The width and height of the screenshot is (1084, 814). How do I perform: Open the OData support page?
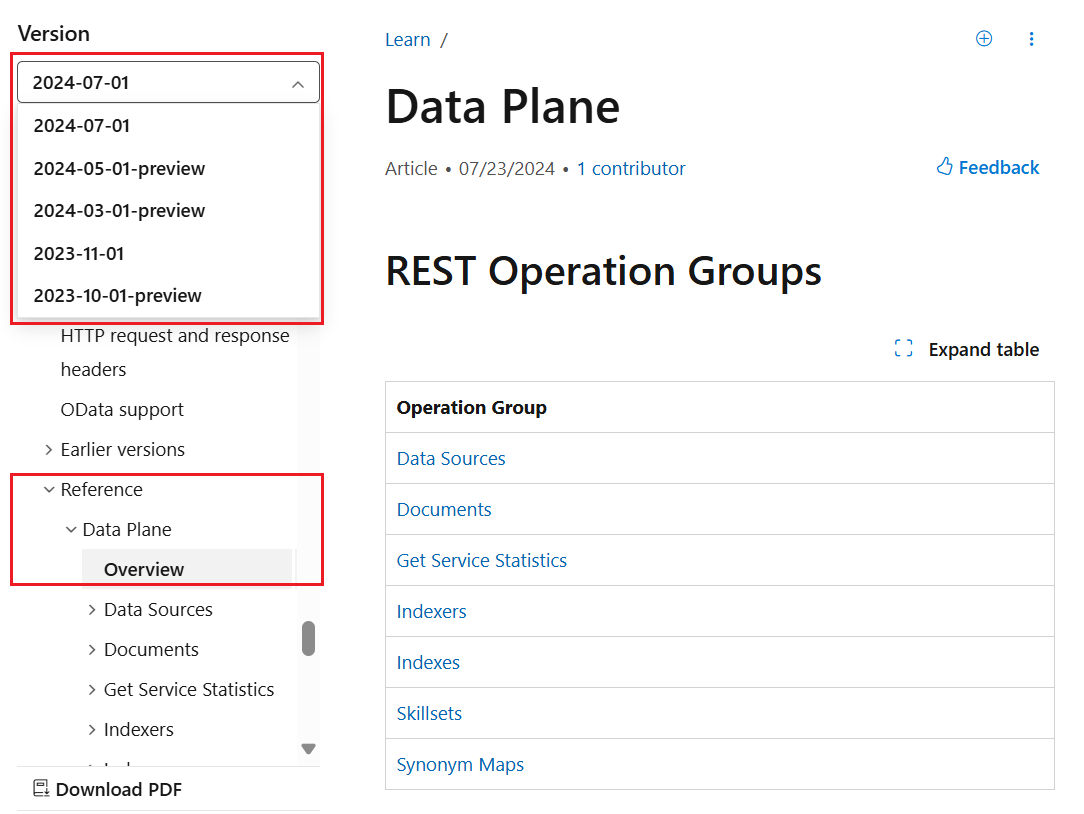tap(122, 409)
